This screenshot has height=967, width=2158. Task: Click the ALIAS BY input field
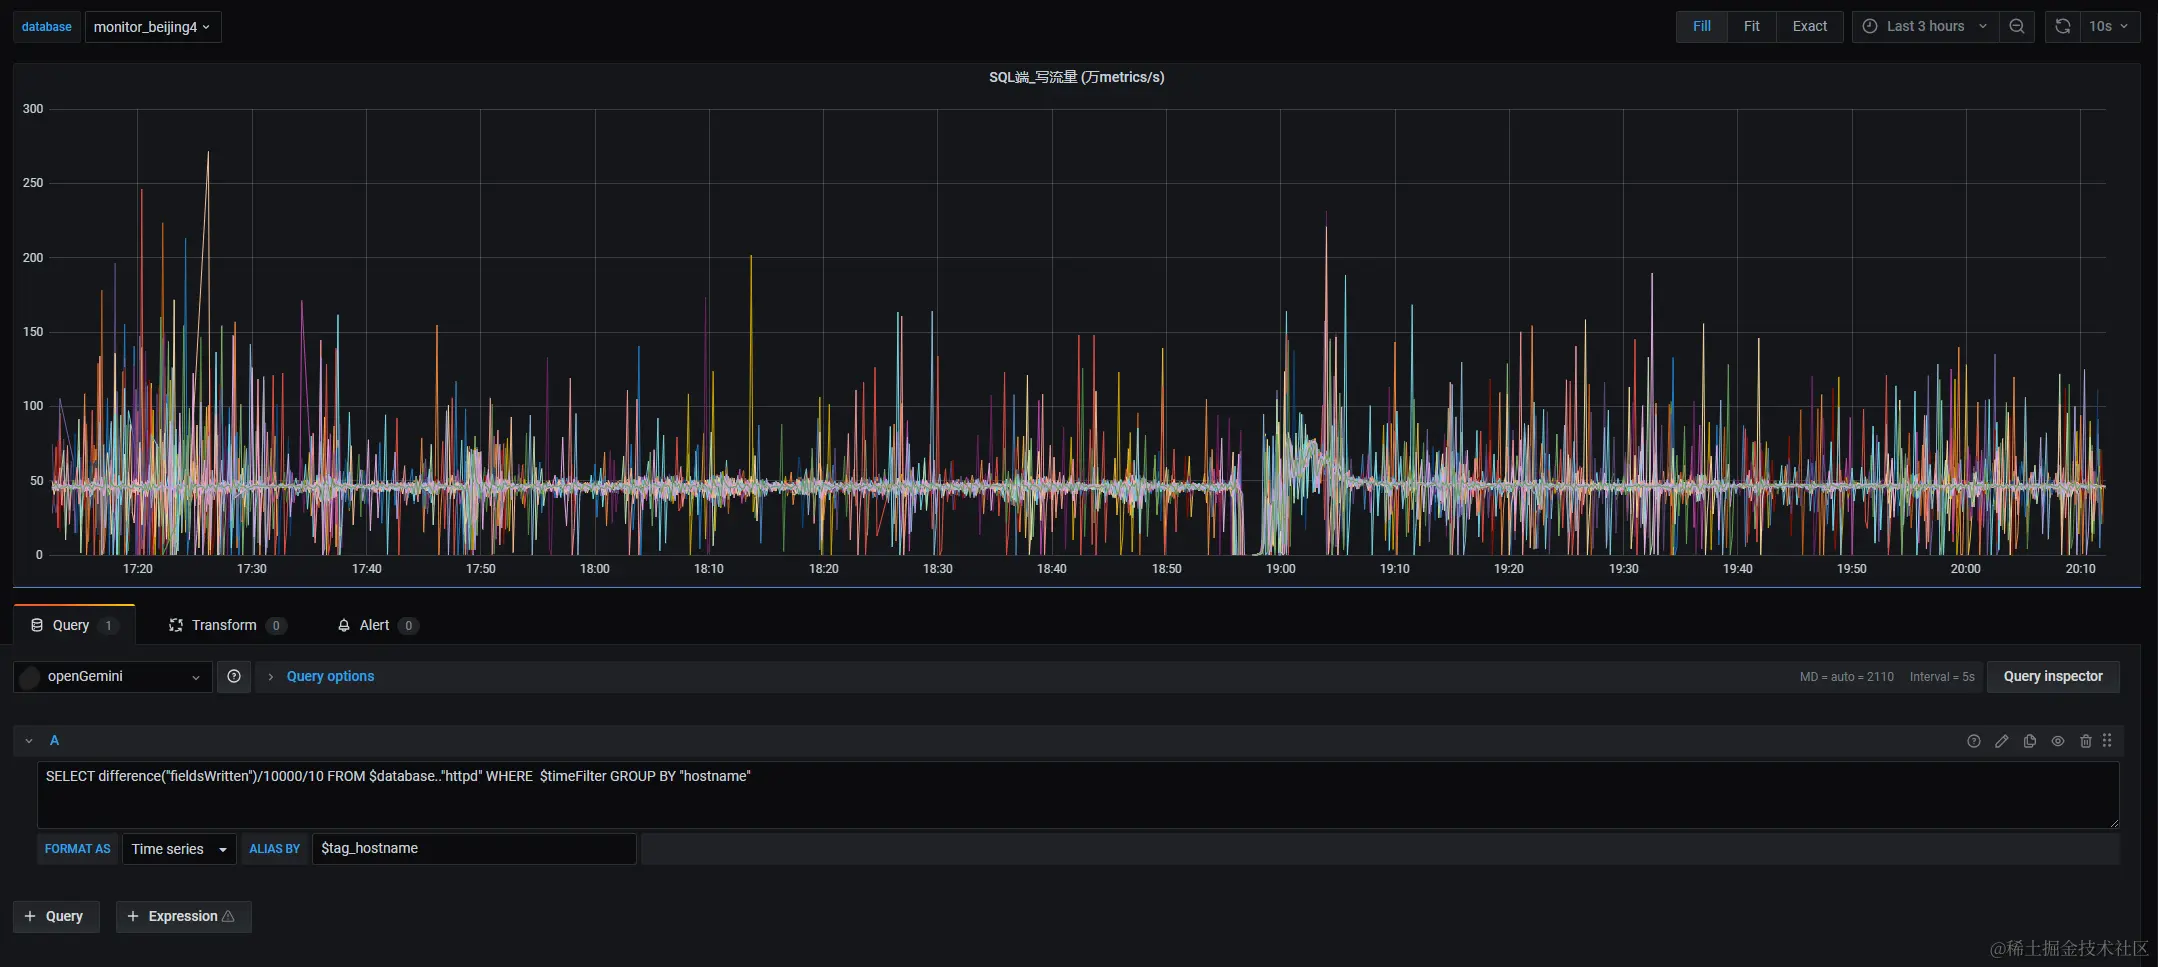pos(474,848)
